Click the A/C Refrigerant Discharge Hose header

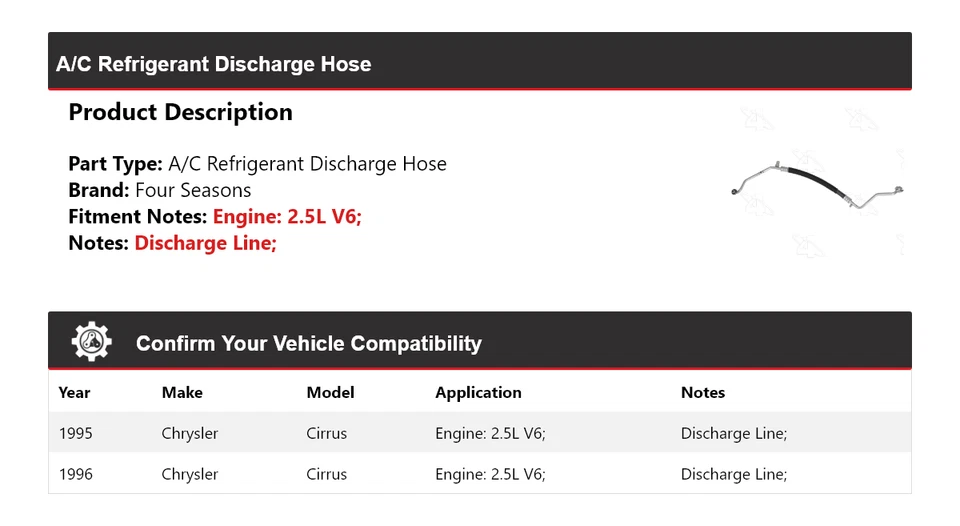pyautogui.click(x=213, y=64)
